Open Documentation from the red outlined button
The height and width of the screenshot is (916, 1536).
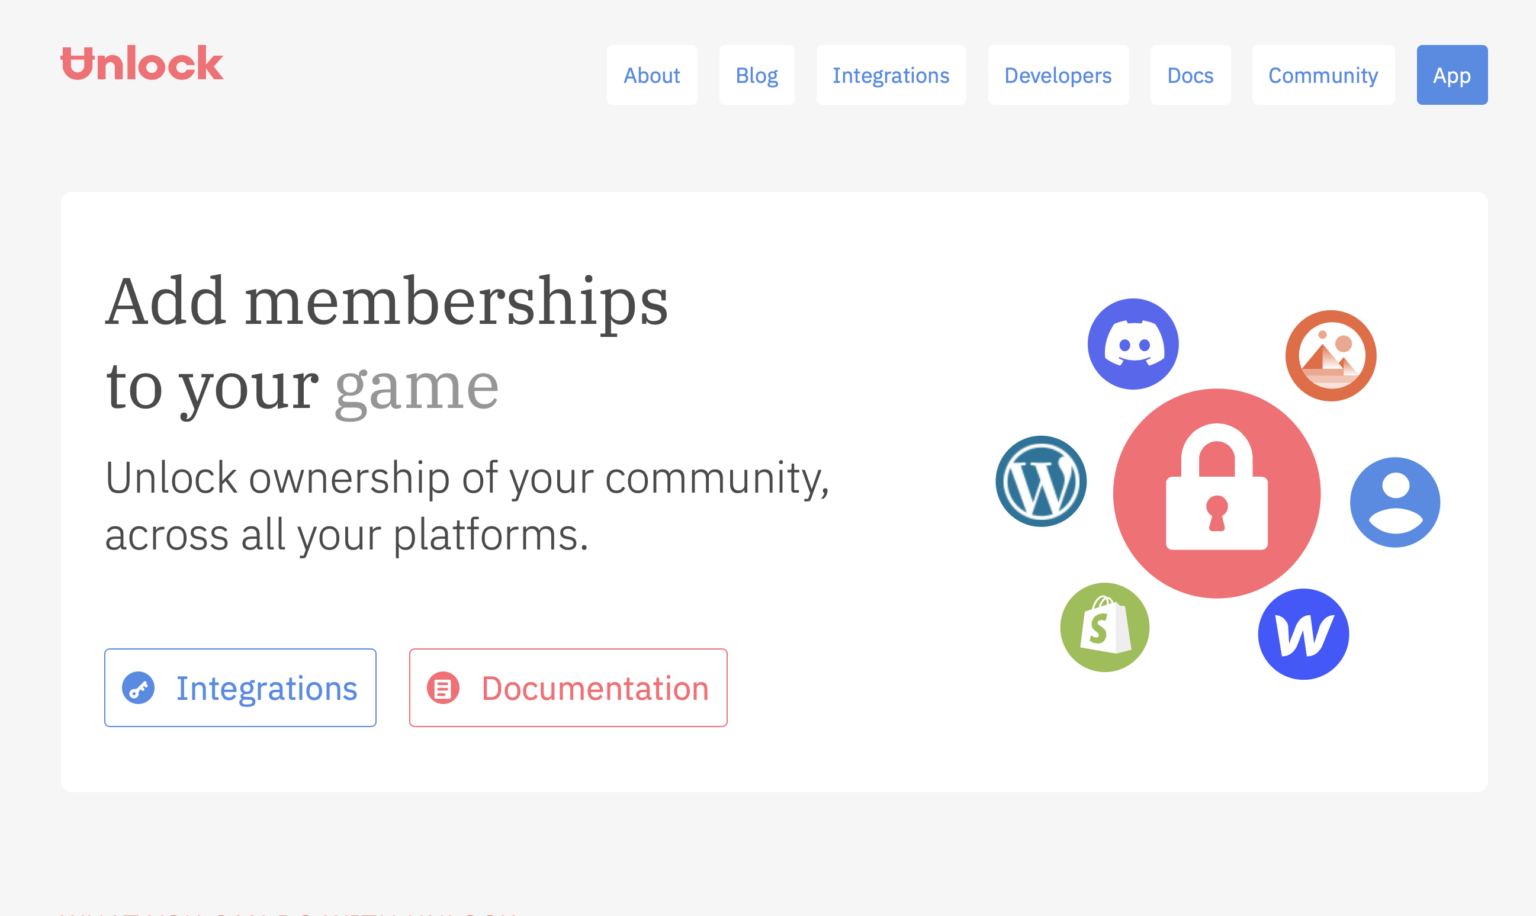568,688
